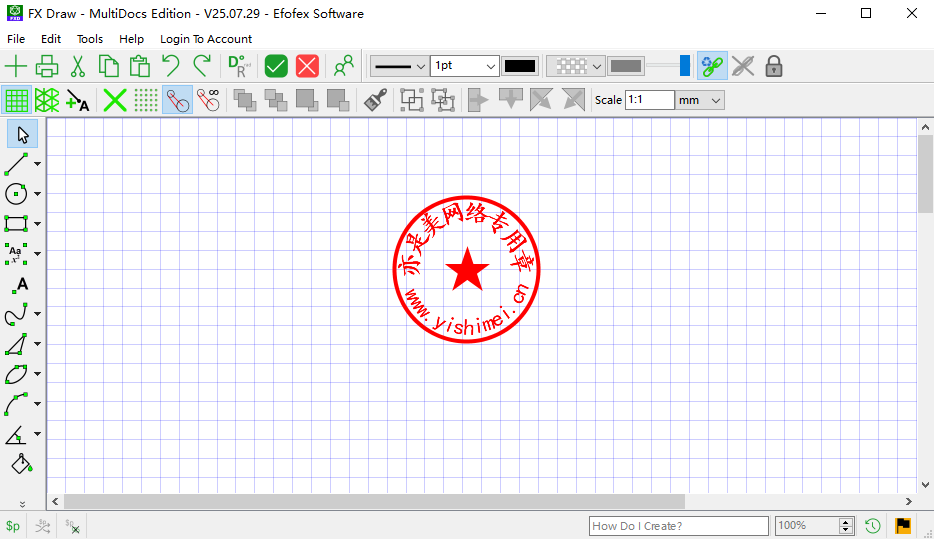The height and width of the screenshot is (539, 934).
Task: Select the arrow pointer tool
Action: click(x=23, y=135)
